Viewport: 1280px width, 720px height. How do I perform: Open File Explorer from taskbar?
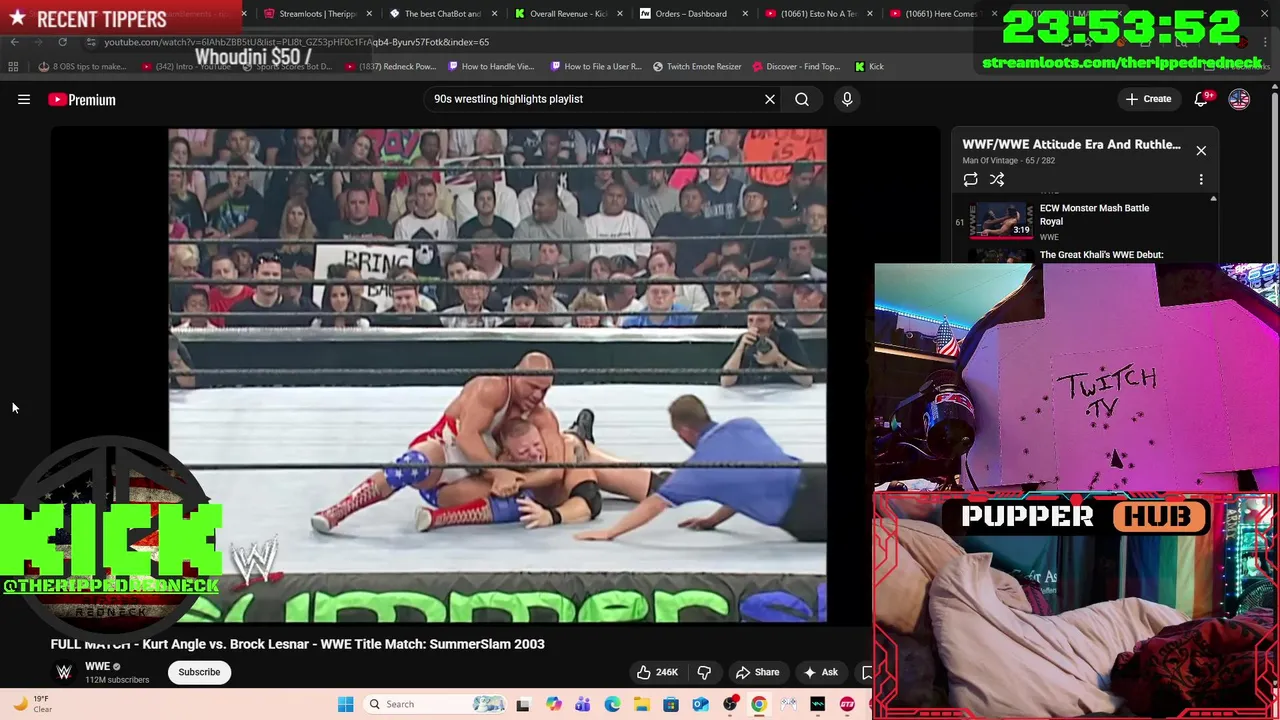click(x=641, y=704)
